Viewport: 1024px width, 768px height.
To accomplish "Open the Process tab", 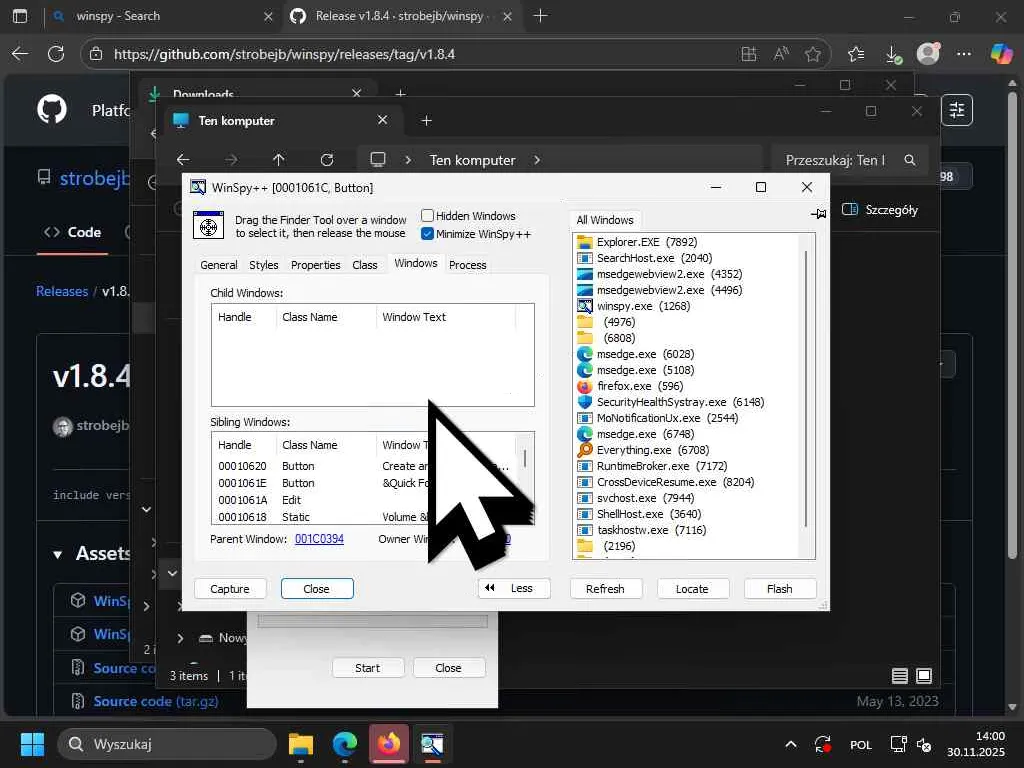I will tap(468, 264).
